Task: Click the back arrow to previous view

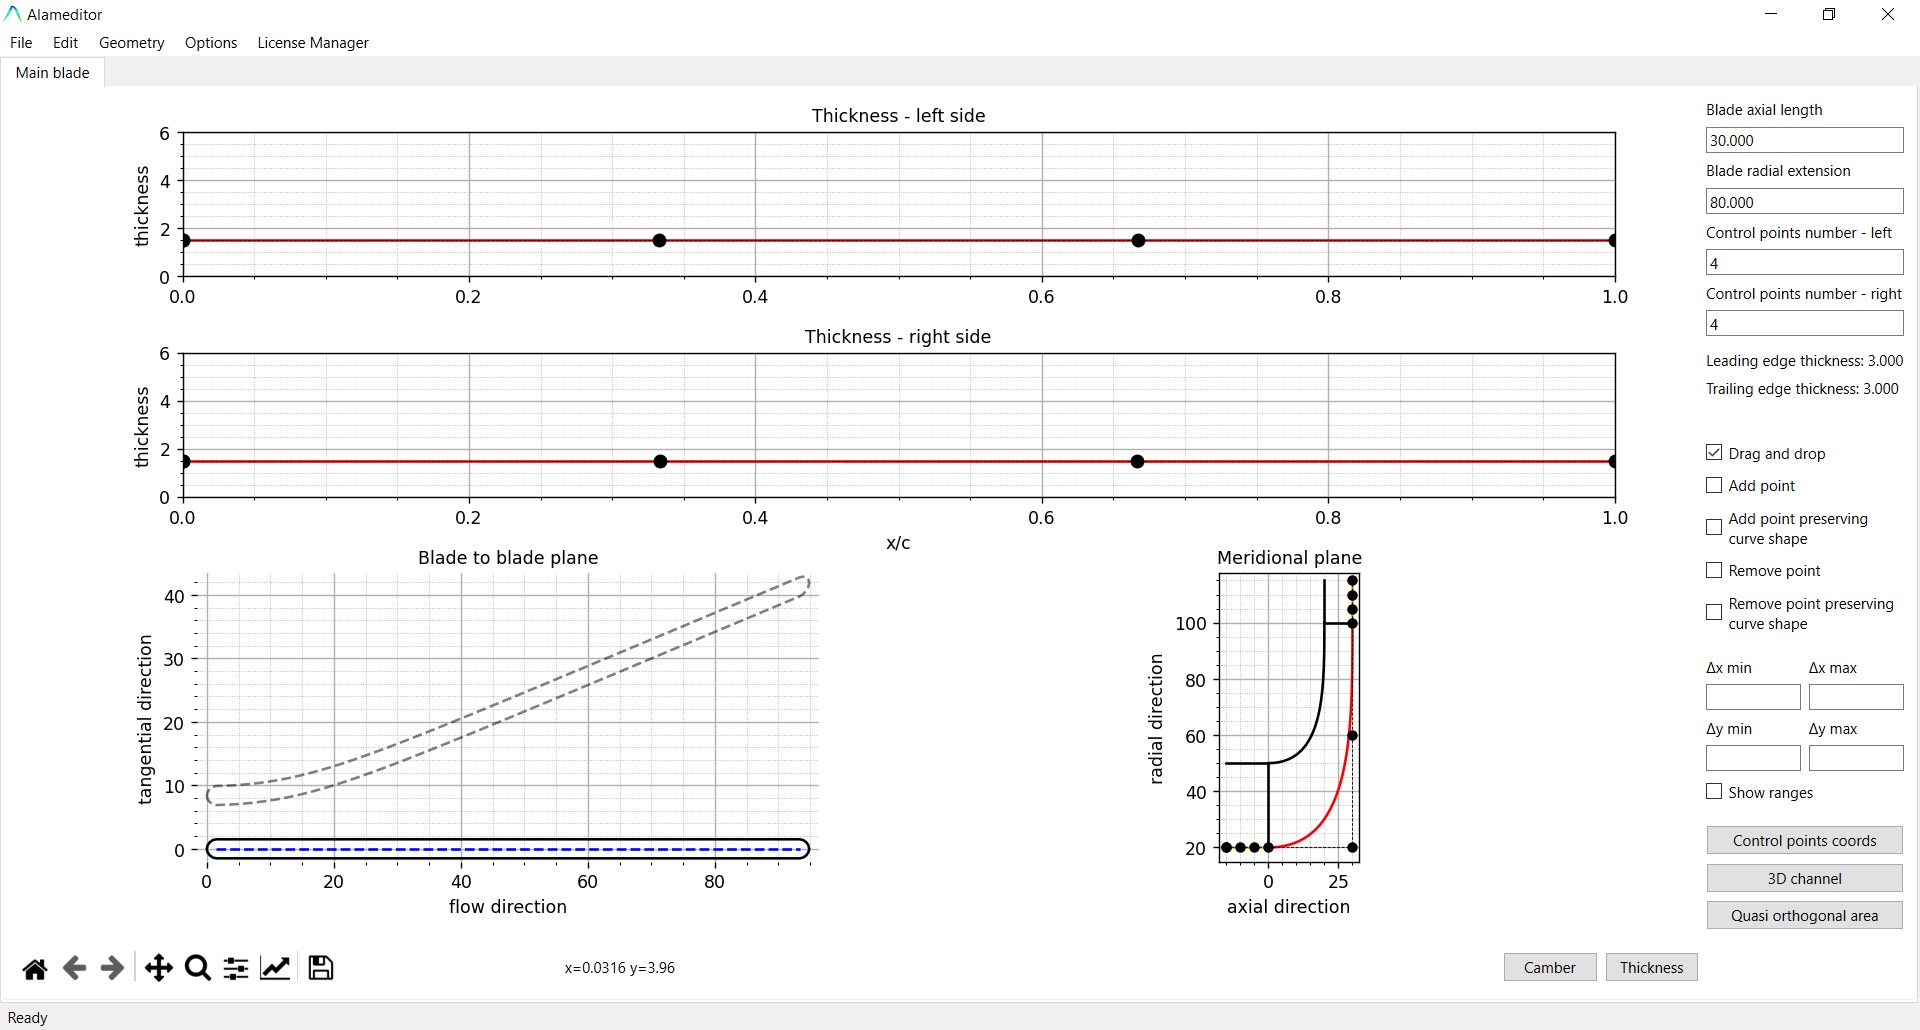Action: click(x=74, y=968)
